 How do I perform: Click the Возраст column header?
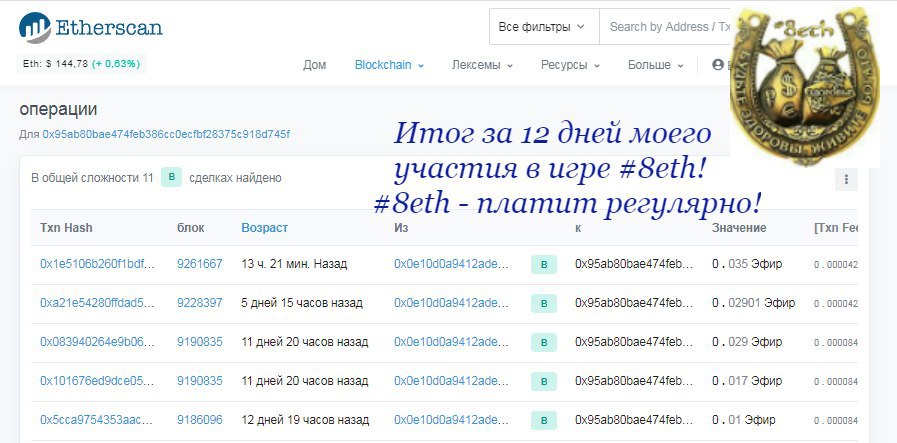264,228
